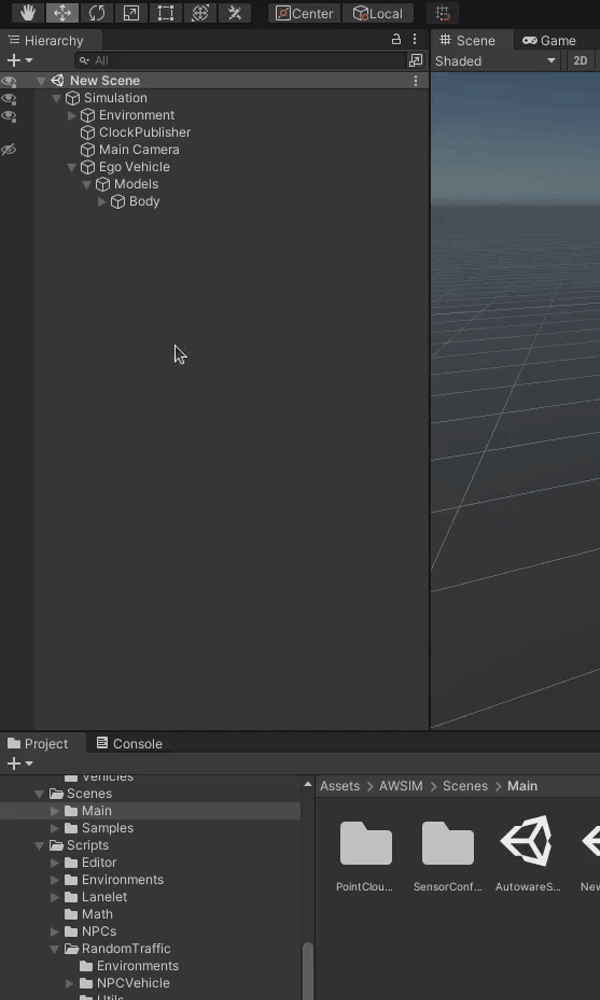Collapse the Models object
This screenshot has height=1000, width=600.
pos(87,184)
